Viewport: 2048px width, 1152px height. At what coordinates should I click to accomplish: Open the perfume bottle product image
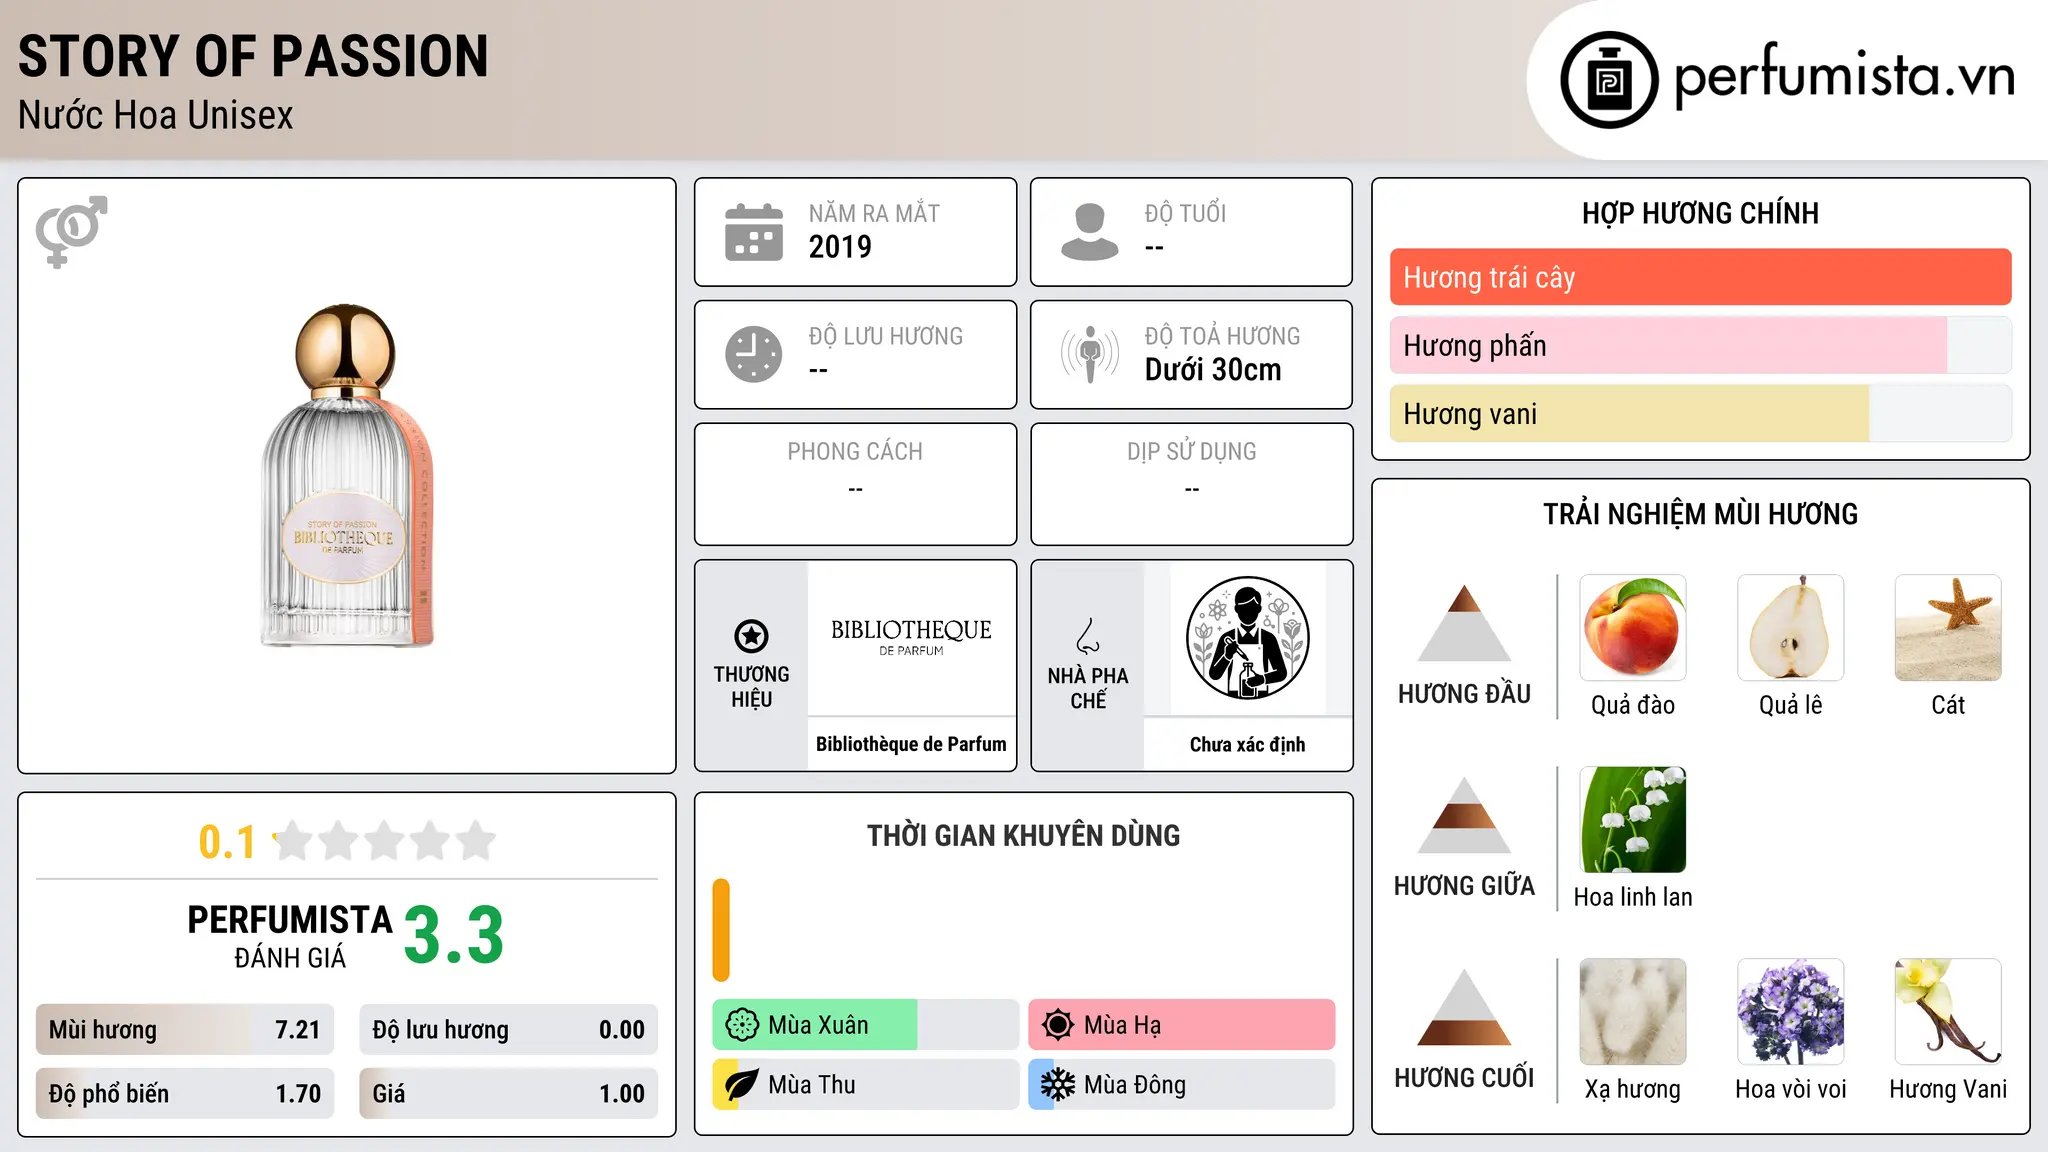coord(347,476)
